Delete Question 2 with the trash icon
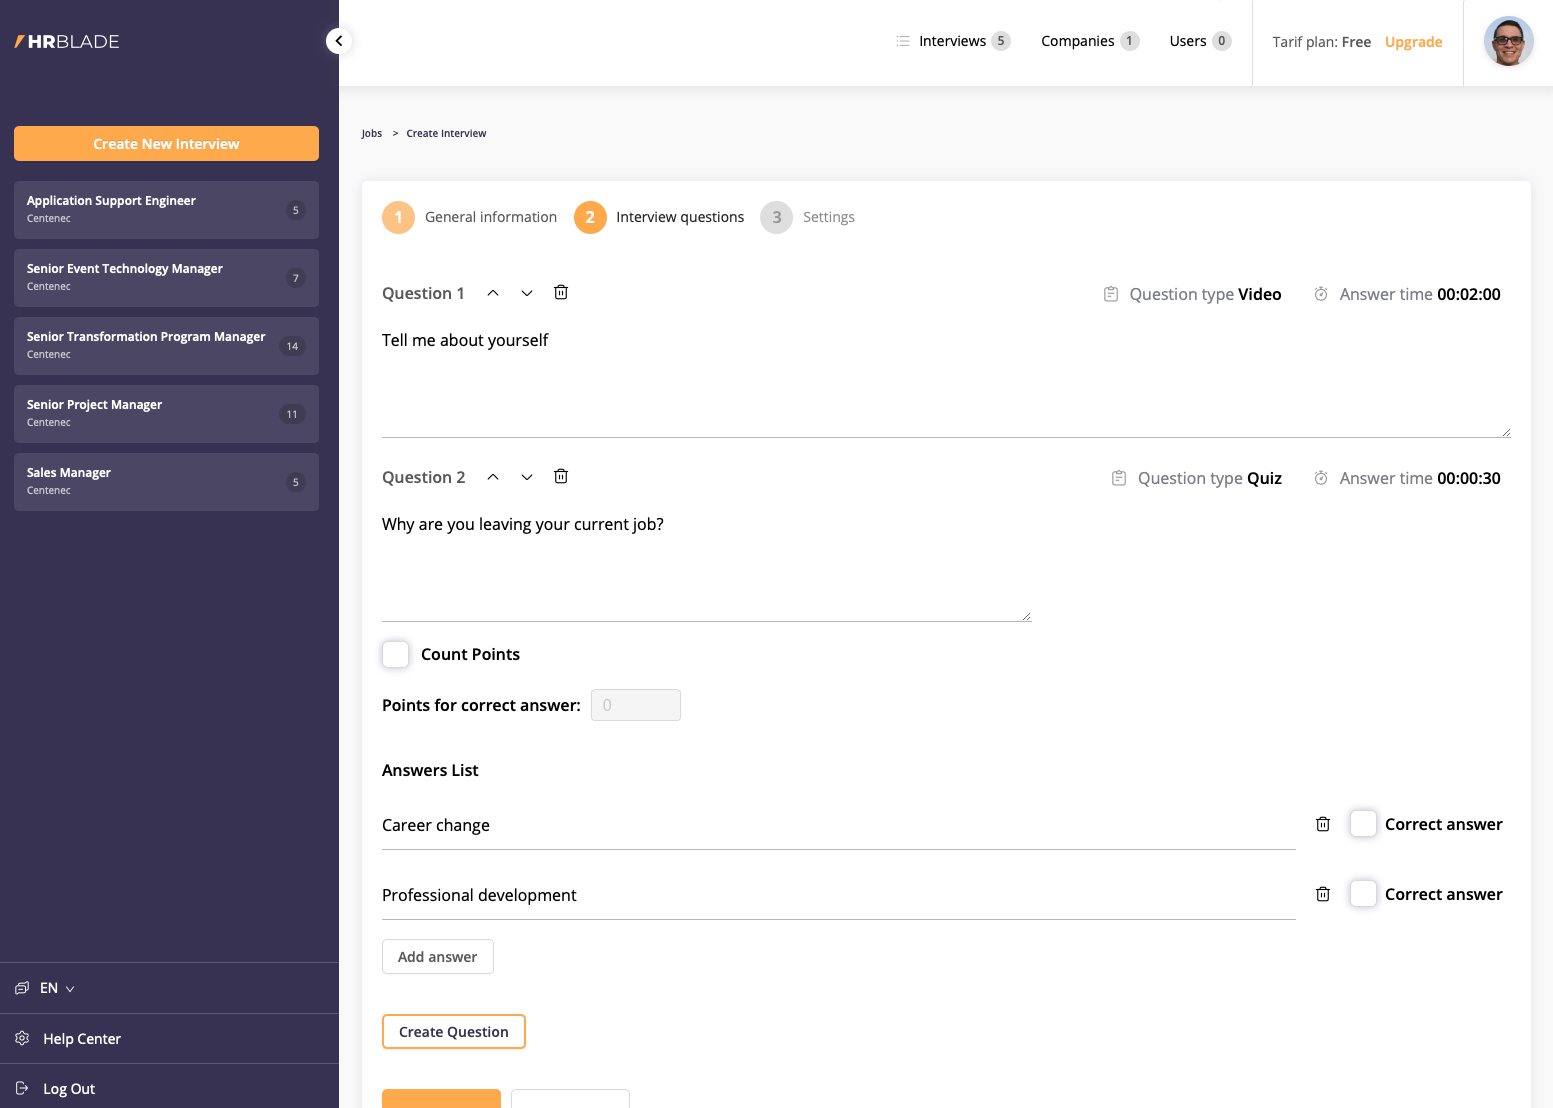Image resolution: width=1553 pixels, height=1108 pixels. click(561, 476)
